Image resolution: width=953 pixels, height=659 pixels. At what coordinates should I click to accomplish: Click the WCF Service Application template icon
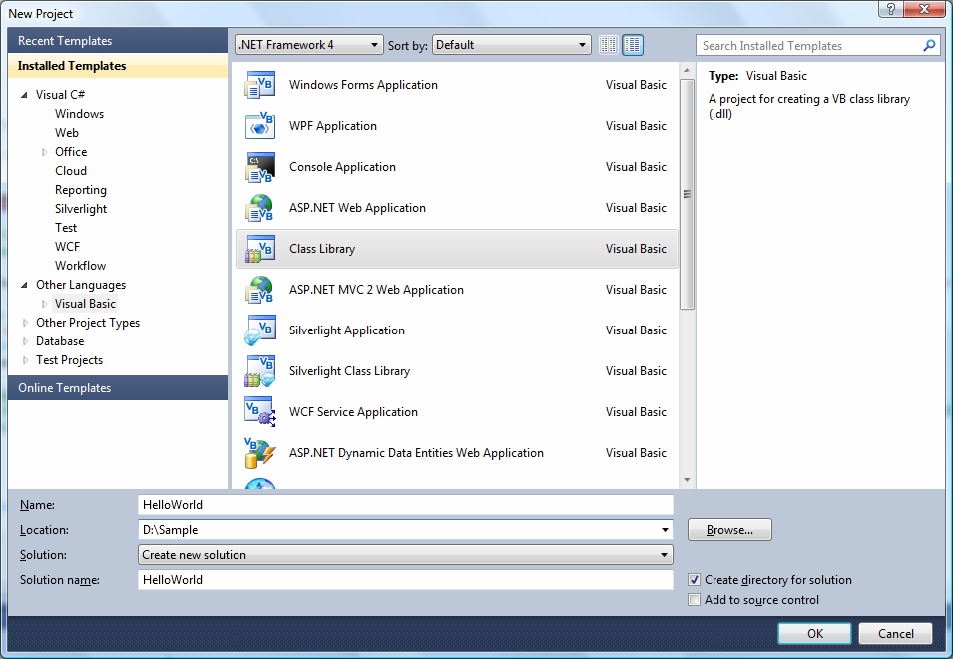[x=260, y=412]
